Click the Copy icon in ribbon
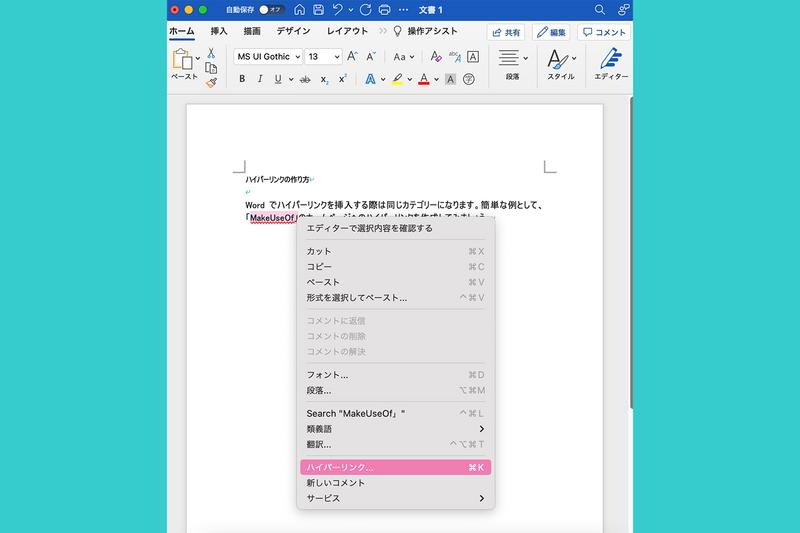800x533 pixels. pyautogui.click(x=211, y=68)
